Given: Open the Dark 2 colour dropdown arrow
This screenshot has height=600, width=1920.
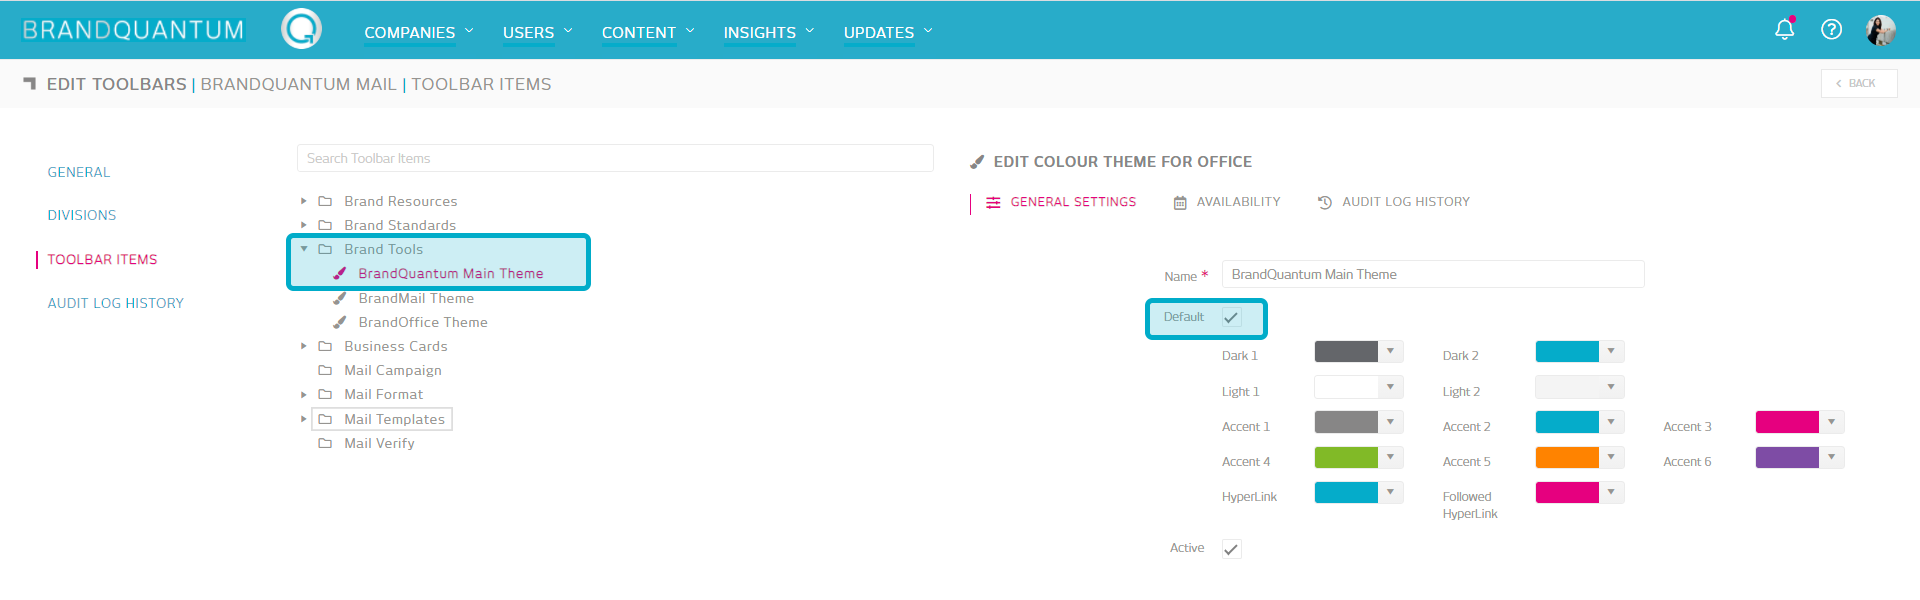Looking at the screenshot, I should pyautogui.click(x=1611, y=351).
